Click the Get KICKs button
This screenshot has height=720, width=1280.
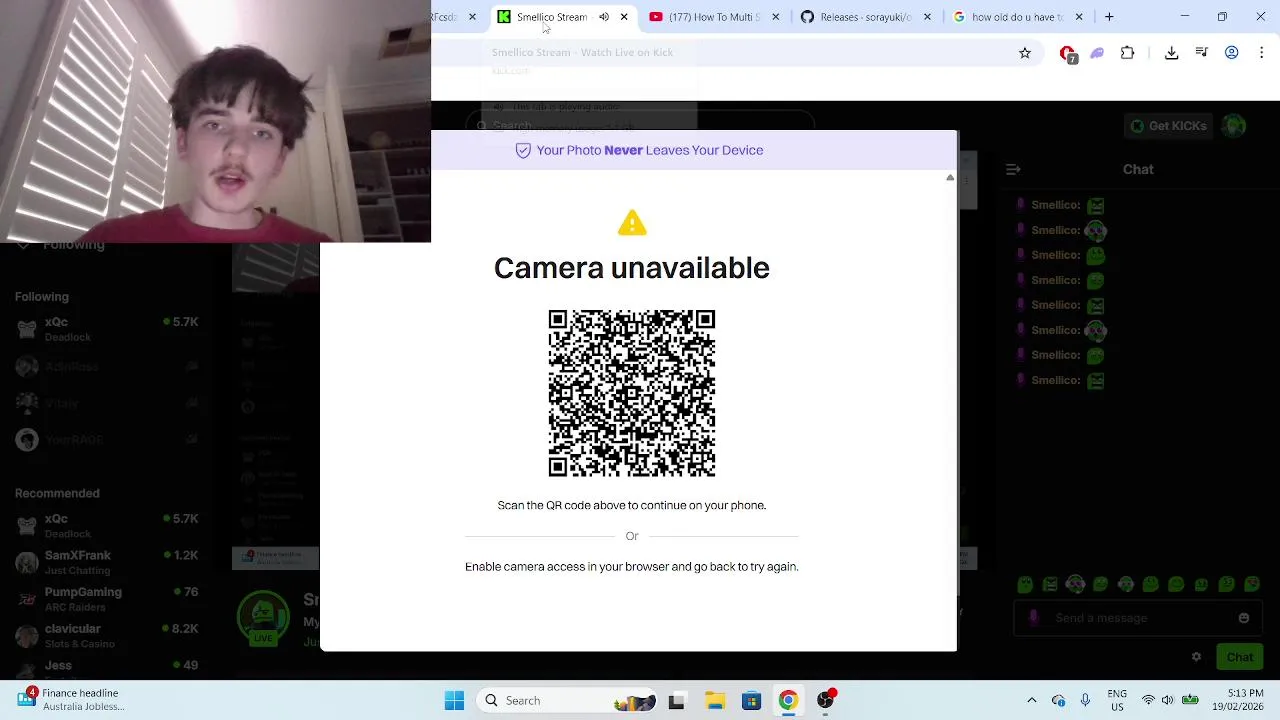click(x=1168, y=126)
